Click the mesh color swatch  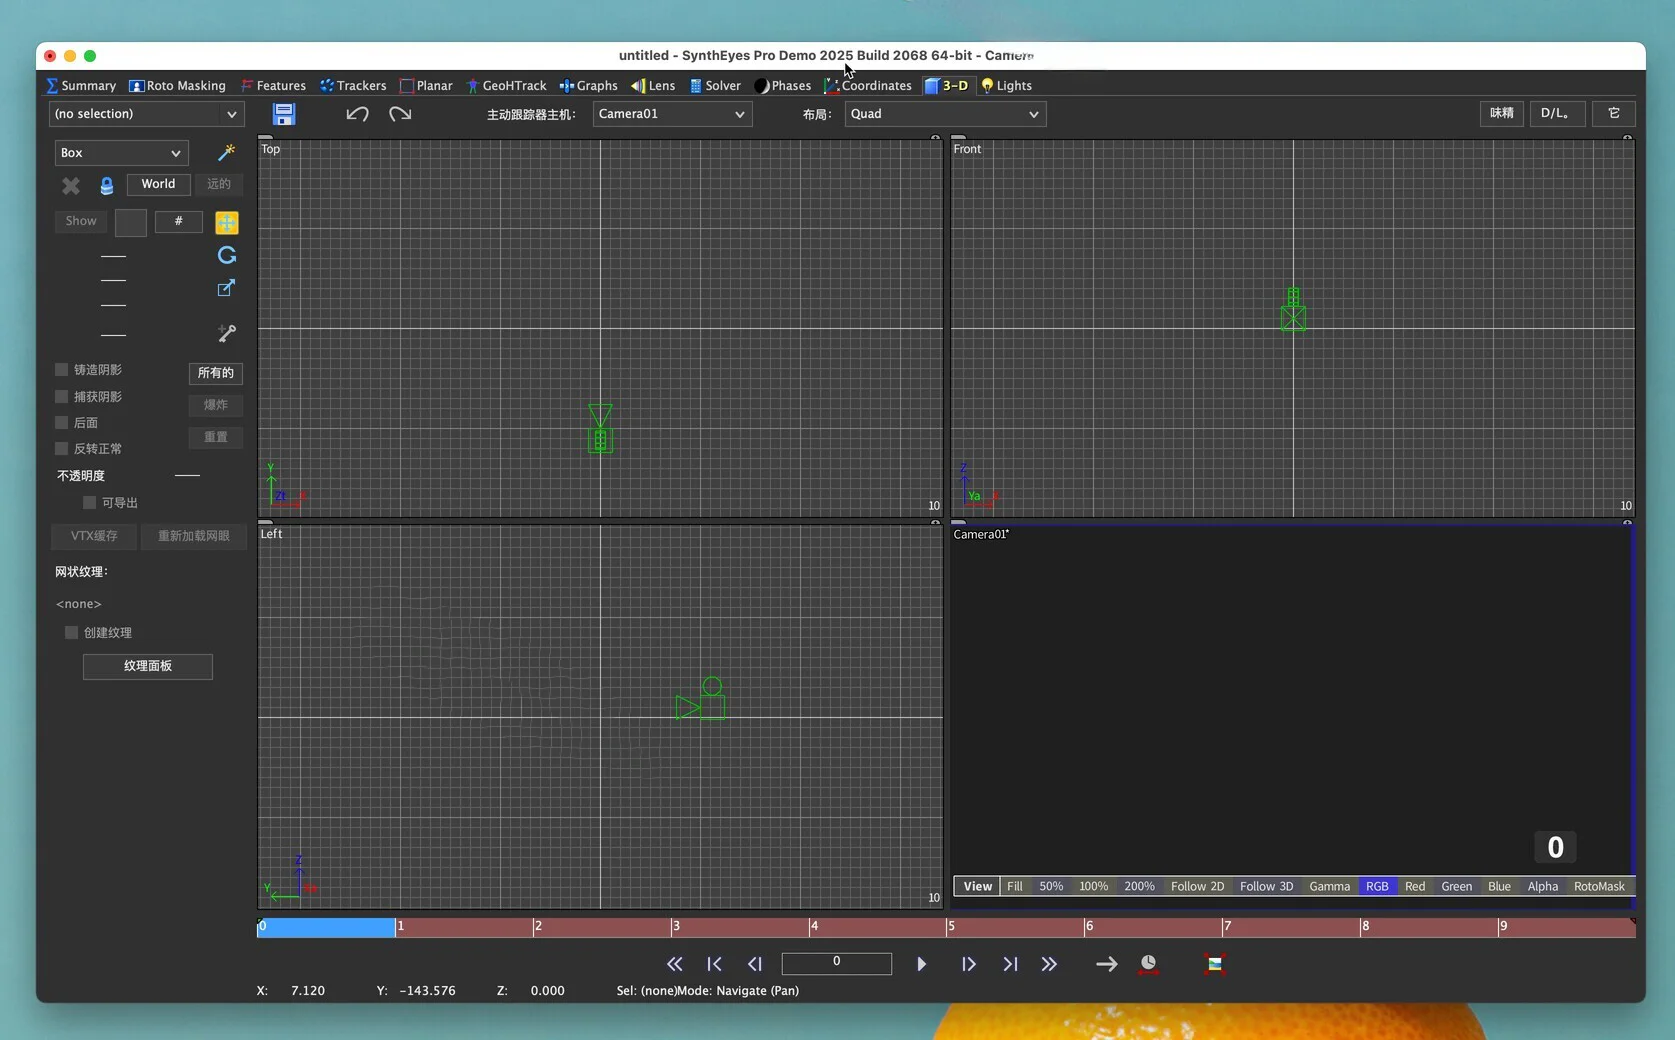(x=131, y=222)
